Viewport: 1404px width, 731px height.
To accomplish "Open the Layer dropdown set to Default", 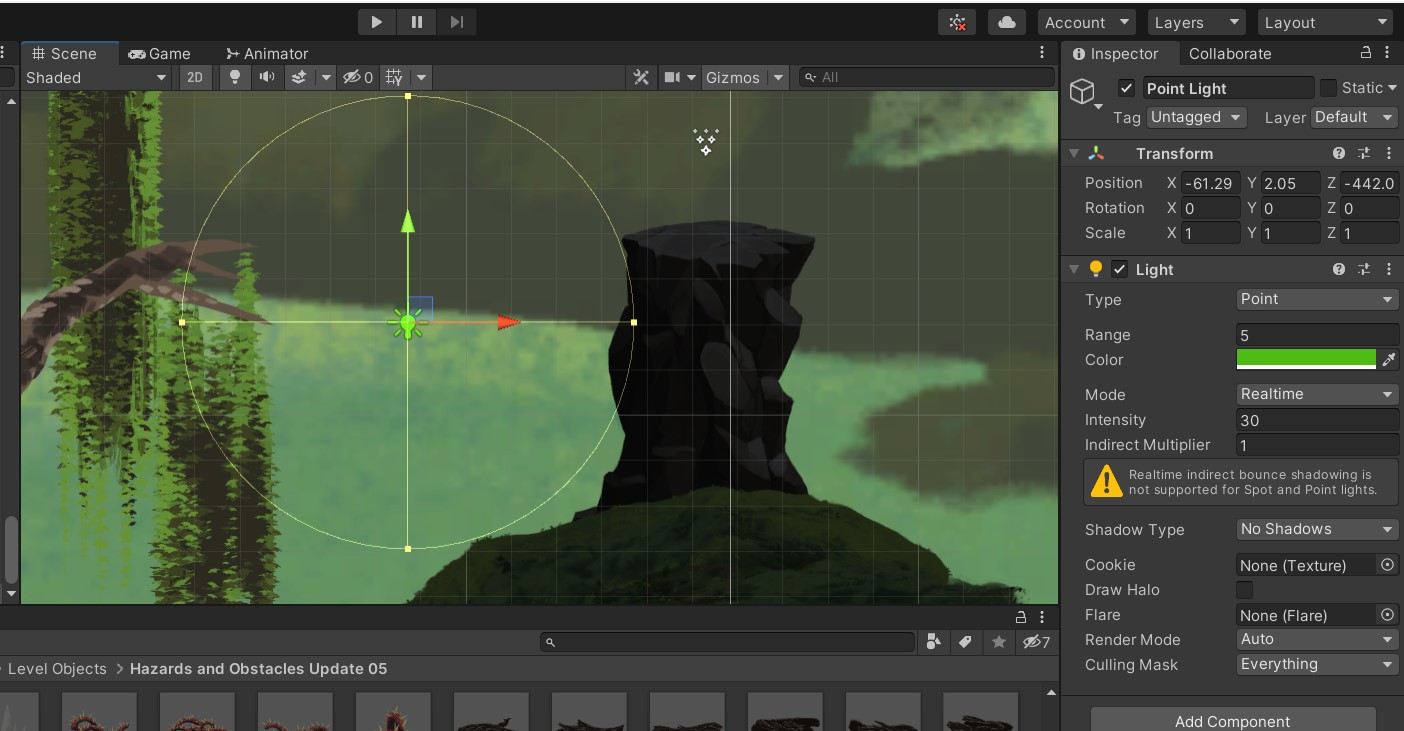I will click(x=1354, y=117).
